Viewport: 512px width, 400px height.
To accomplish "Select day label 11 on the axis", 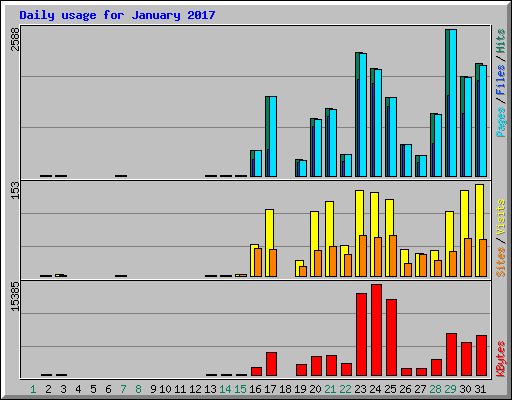I will [180, 389].
